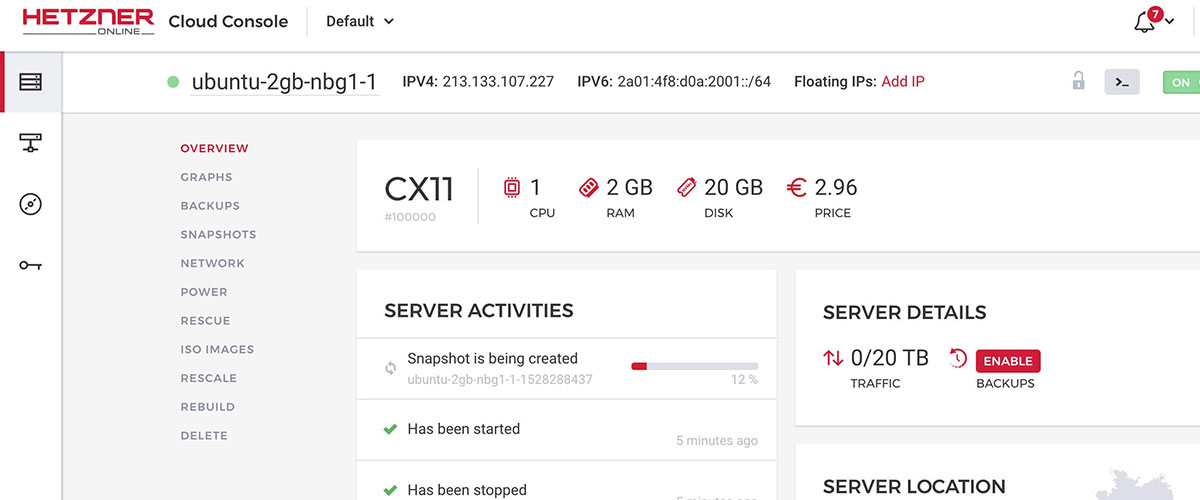Edit the server name ubuntu-2gb-nbg1-1
This screenshot has height=500, width=1200.
click(285, 82)
